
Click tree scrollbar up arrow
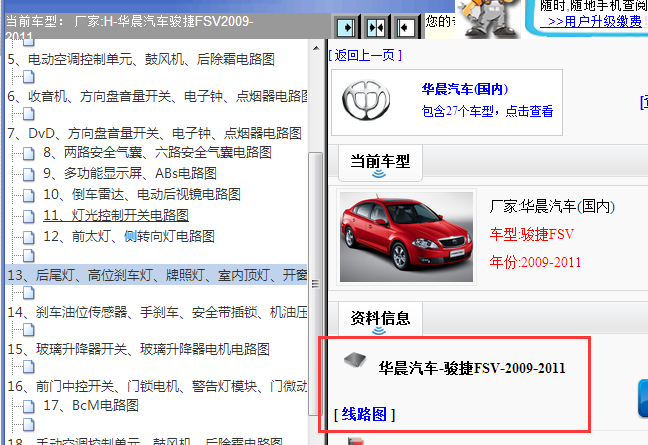[316, 48]
